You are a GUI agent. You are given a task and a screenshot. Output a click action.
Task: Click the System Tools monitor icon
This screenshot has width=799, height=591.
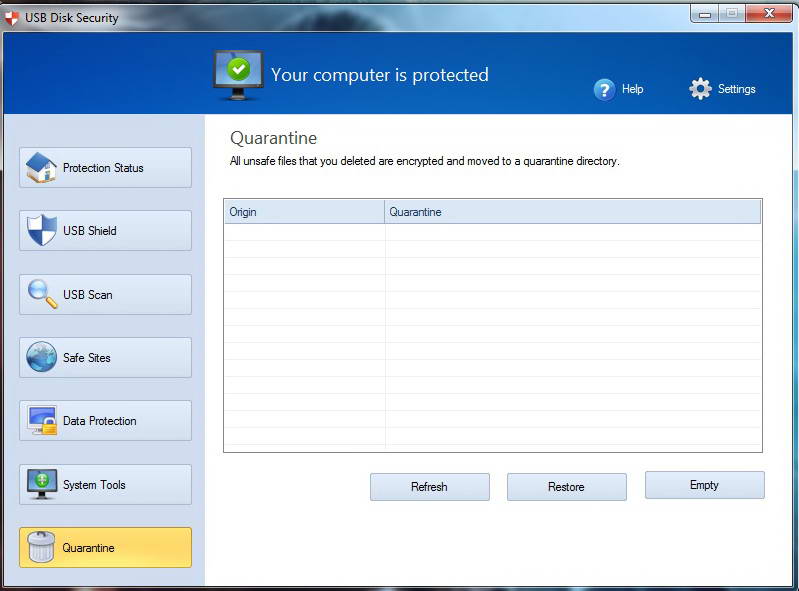pos(42,484)
